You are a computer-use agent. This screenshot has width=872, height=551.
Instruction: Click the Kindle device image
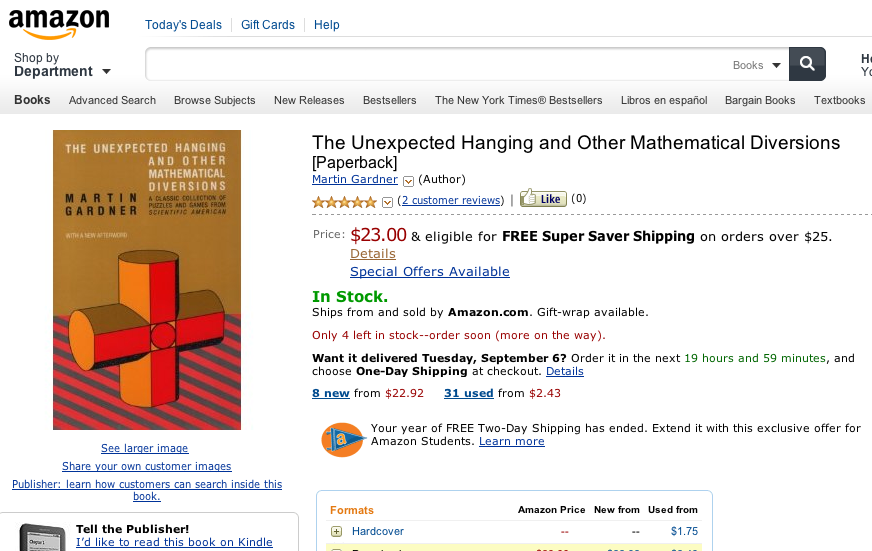[34, 534]
